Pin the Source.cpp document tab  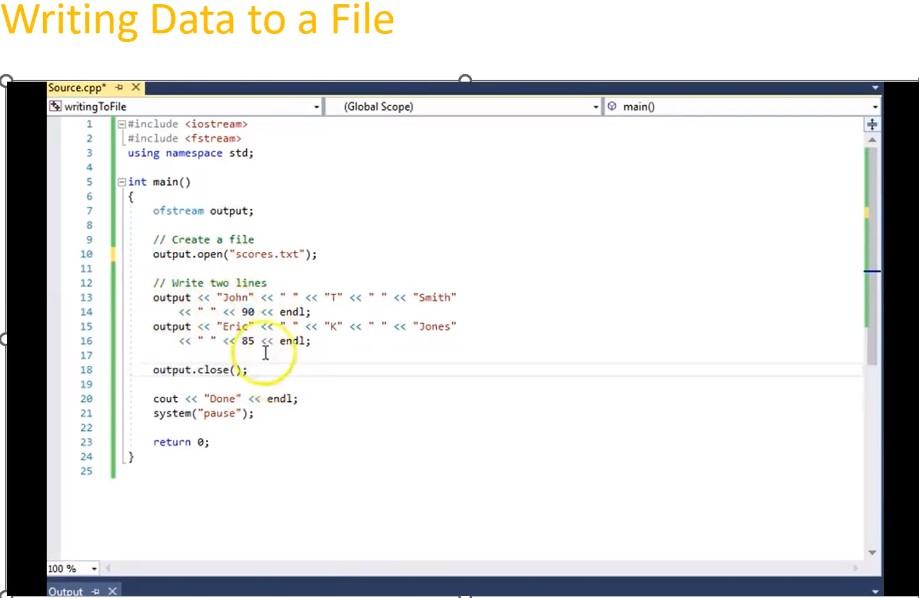point(121,87)
